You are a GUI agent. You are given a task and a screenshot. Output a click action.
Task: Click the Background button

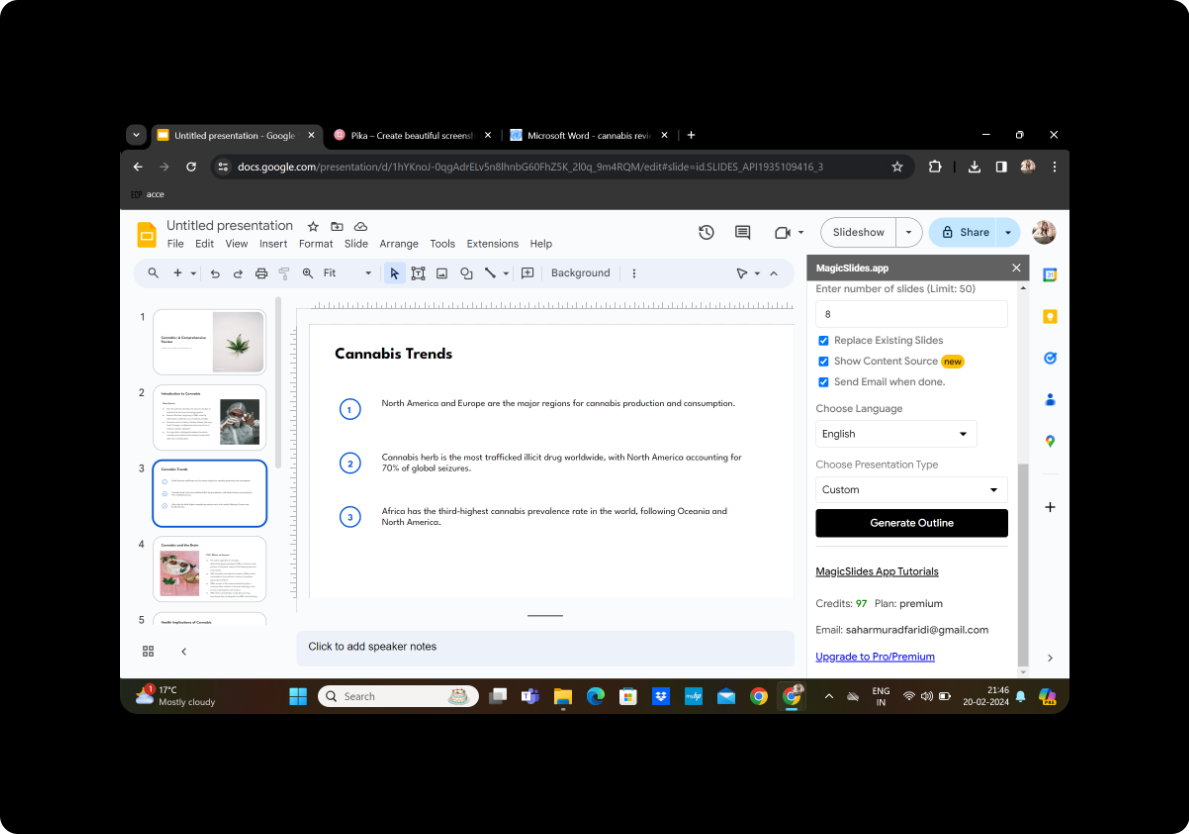click(580, 273)
